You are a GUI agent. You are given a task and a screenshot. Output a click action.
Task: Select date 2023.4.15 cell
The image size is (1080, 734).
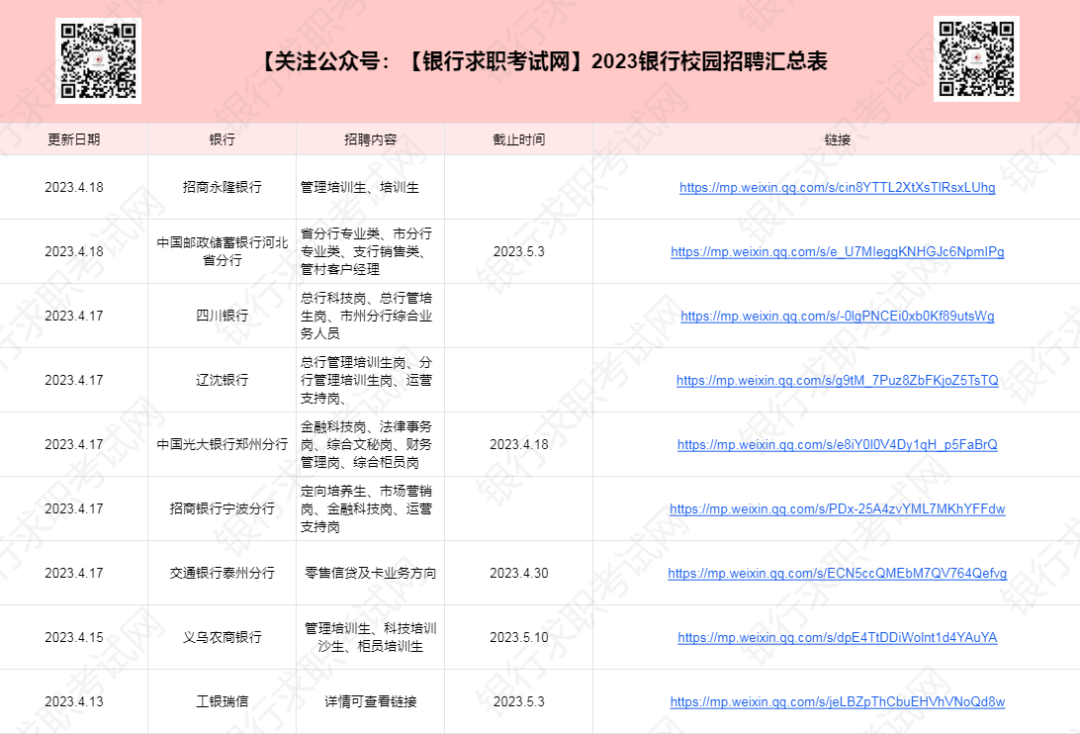[x=74, y=637]
